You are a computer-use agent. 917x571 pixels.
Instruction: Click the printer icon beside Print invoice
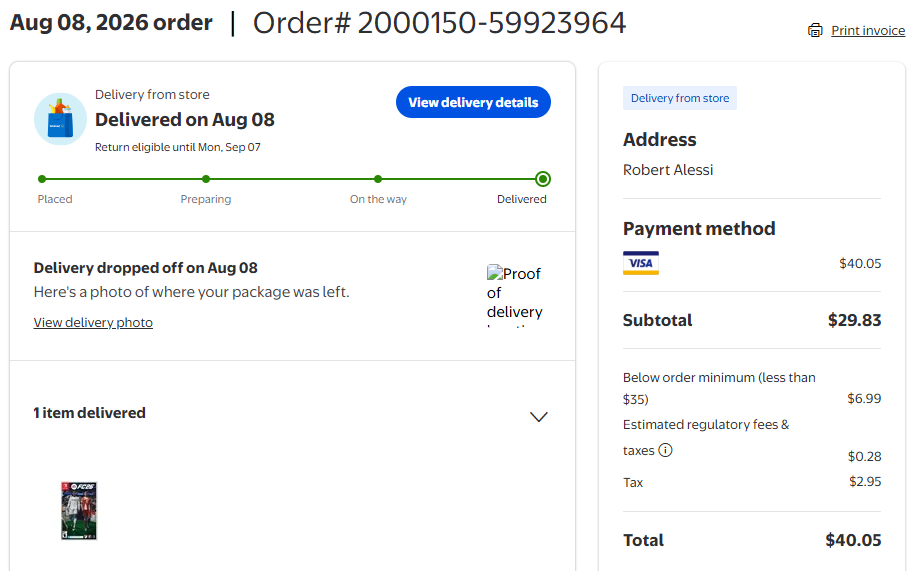(815, 30)
